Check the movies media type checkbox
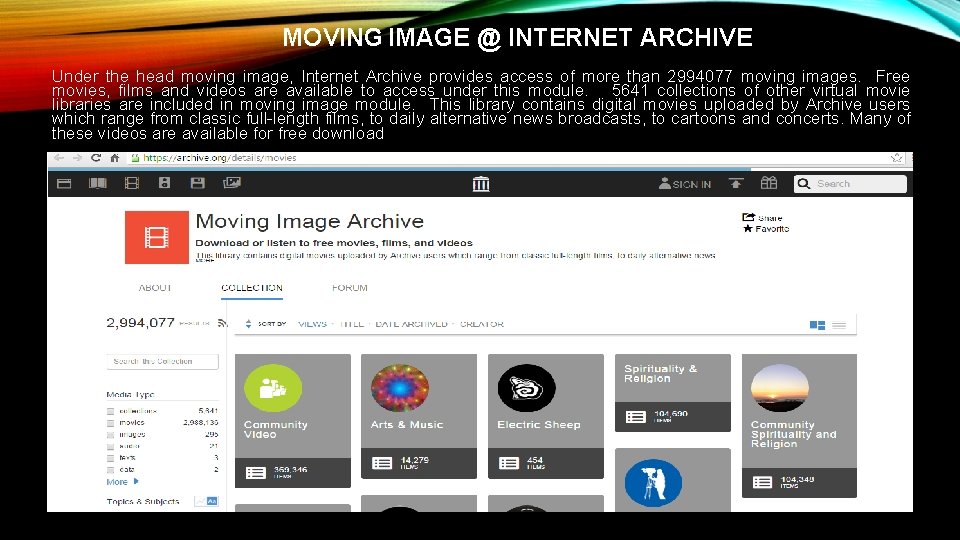The image size is (960, 540). tap(110, 423)
